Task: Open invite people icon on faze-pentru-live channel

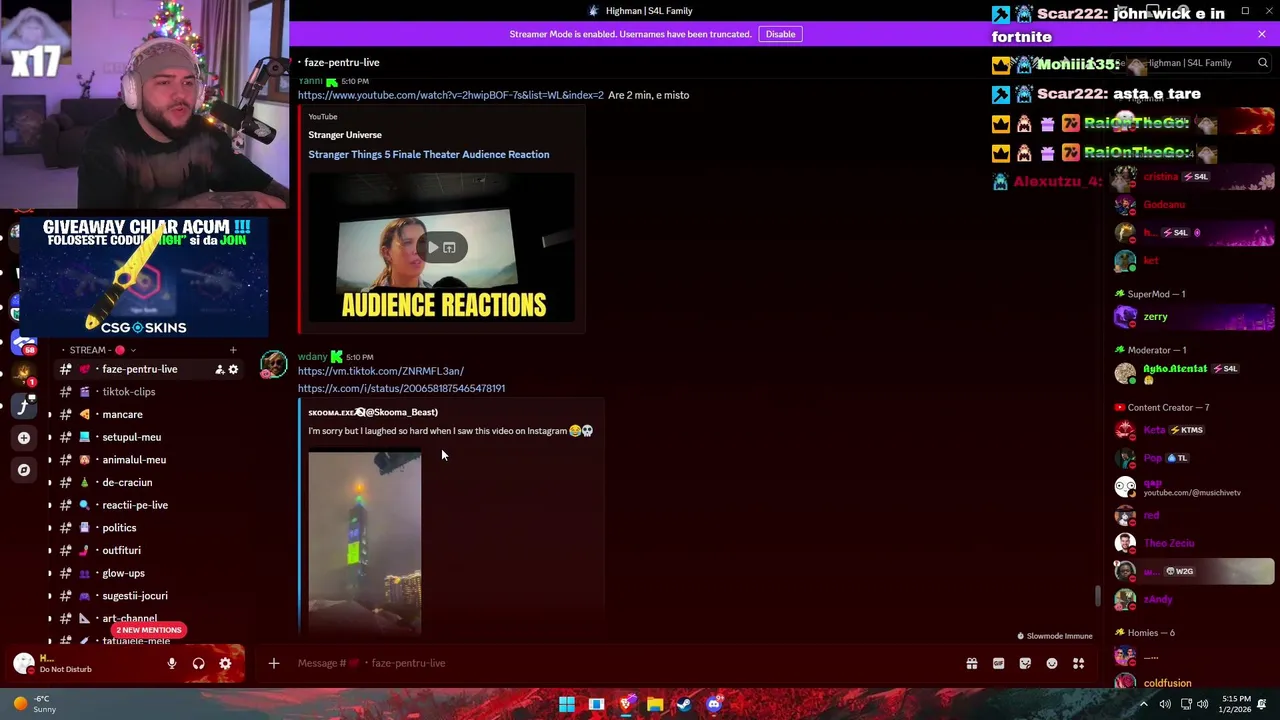Action: [219, 369]
